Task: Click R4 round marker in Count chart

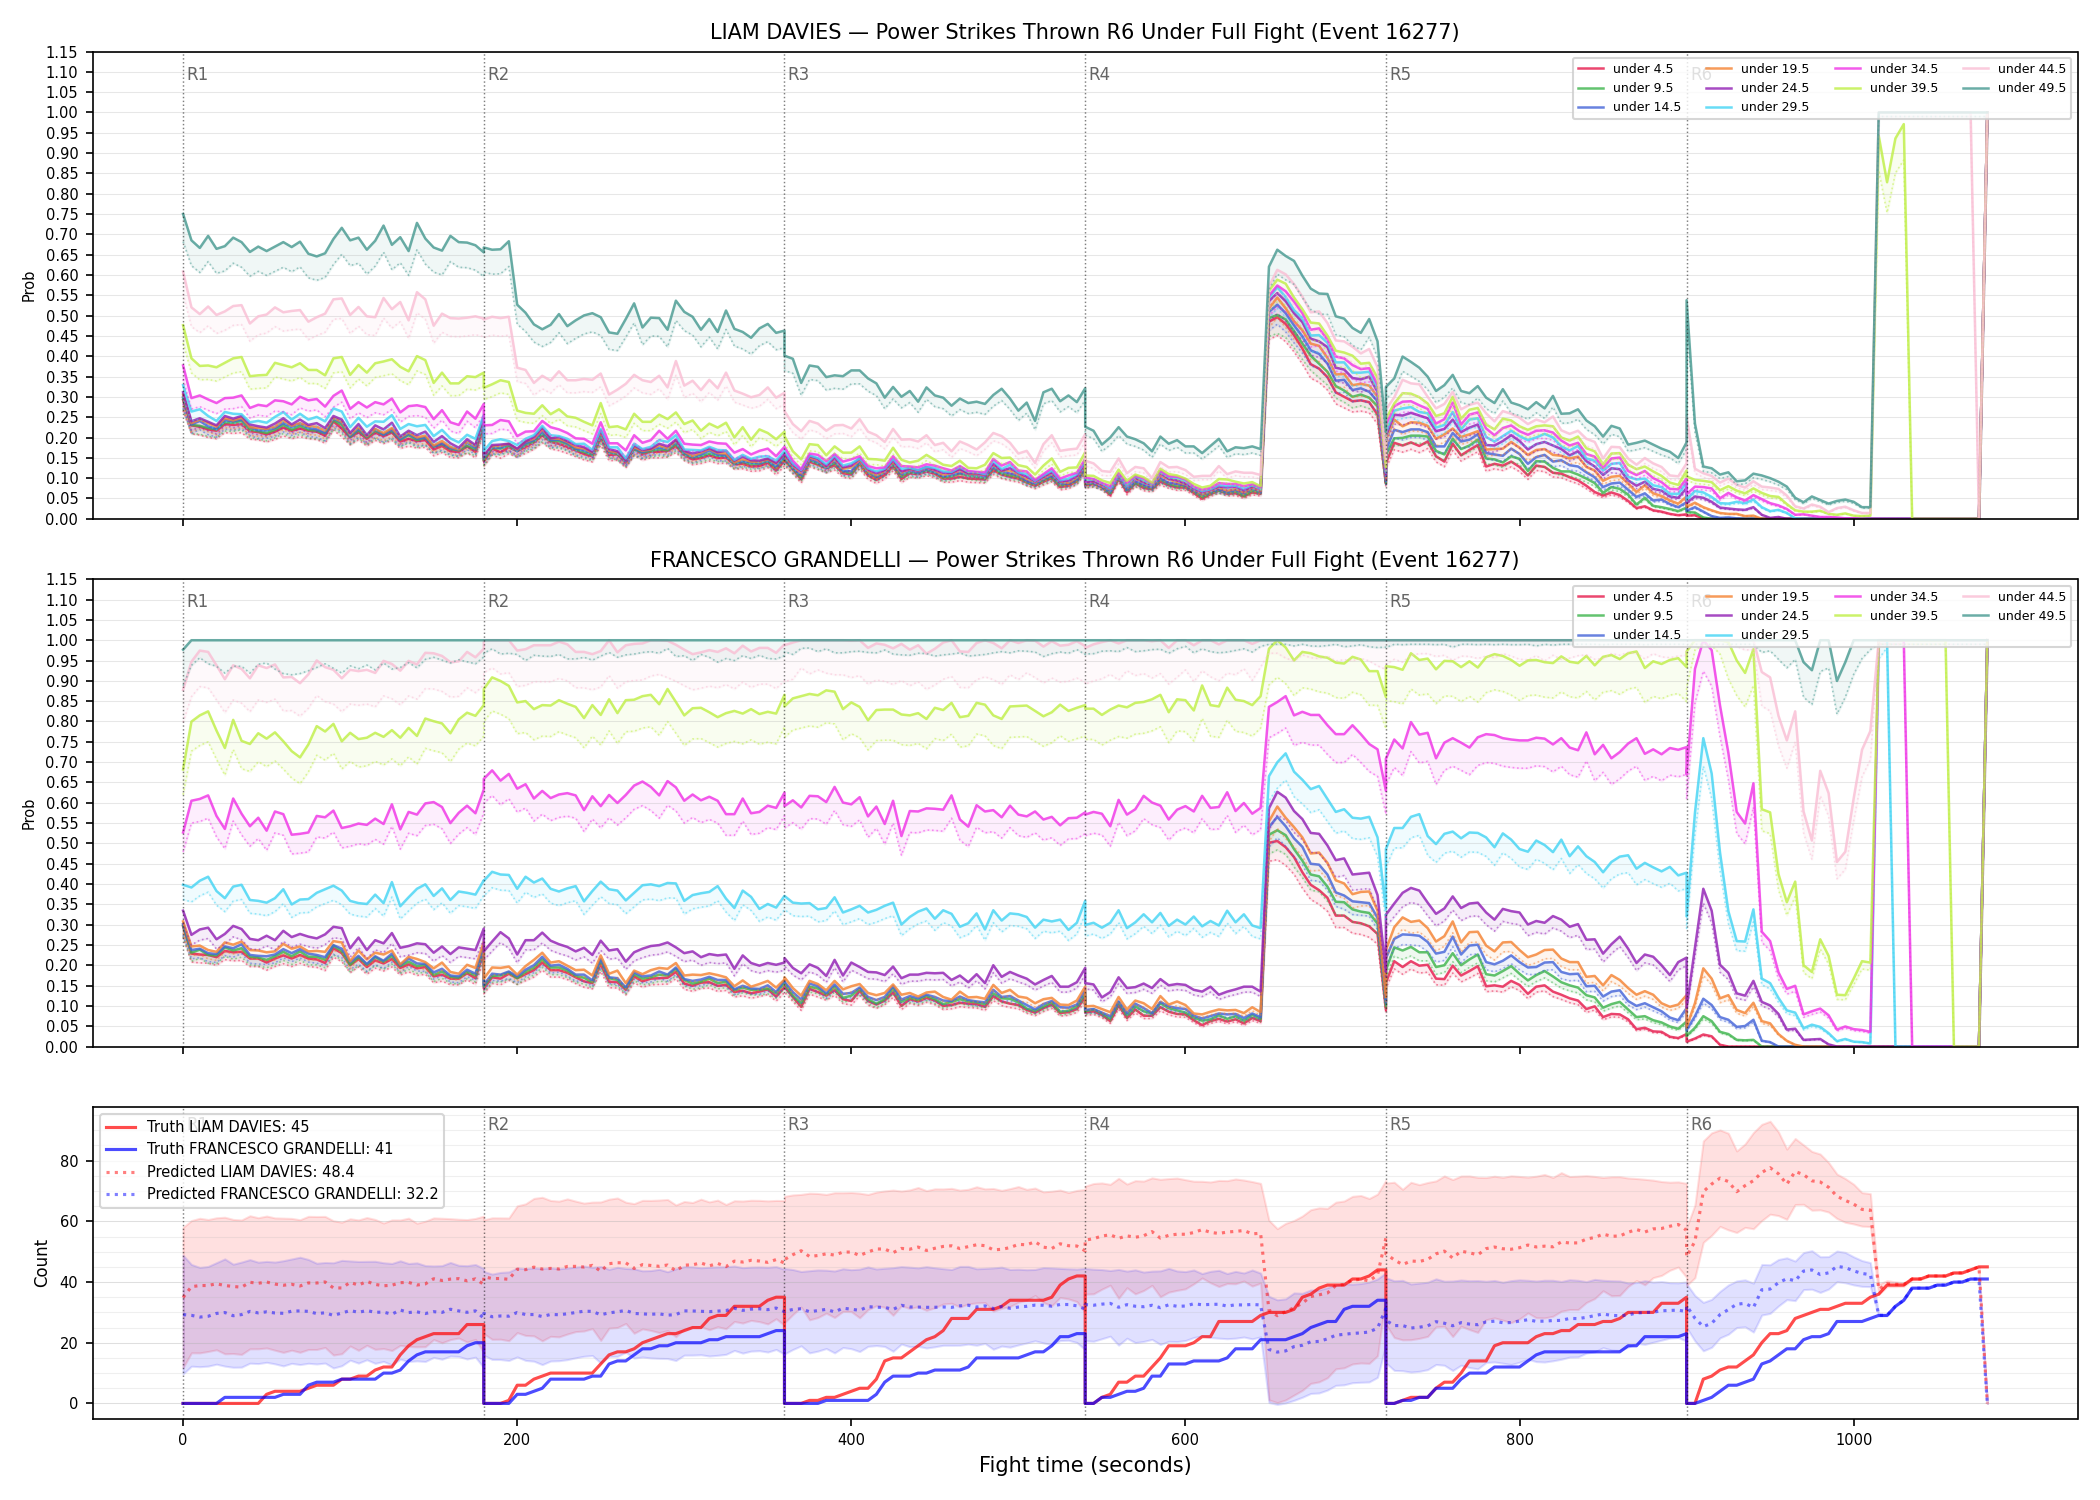Action: point(1099,1124)
